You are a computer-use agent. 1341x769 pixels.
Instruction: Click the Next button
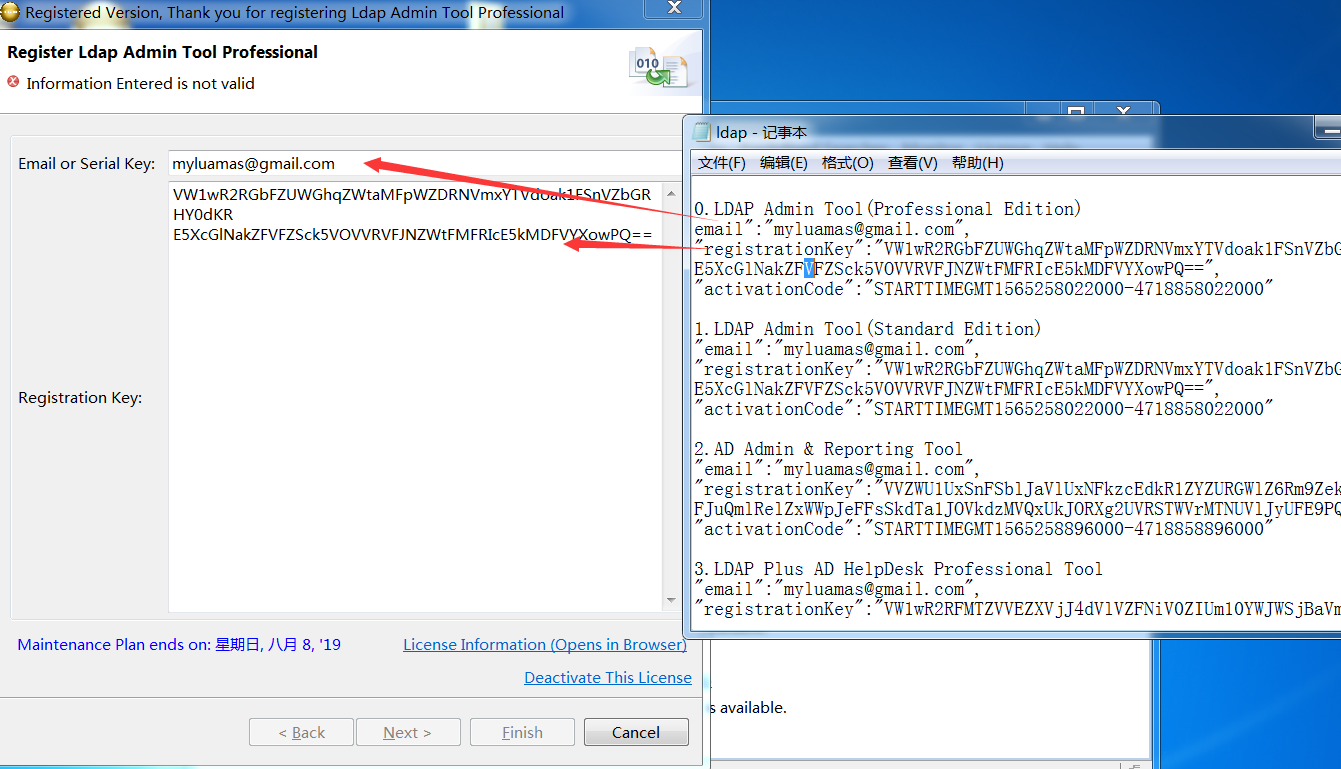tap(408, 732)
